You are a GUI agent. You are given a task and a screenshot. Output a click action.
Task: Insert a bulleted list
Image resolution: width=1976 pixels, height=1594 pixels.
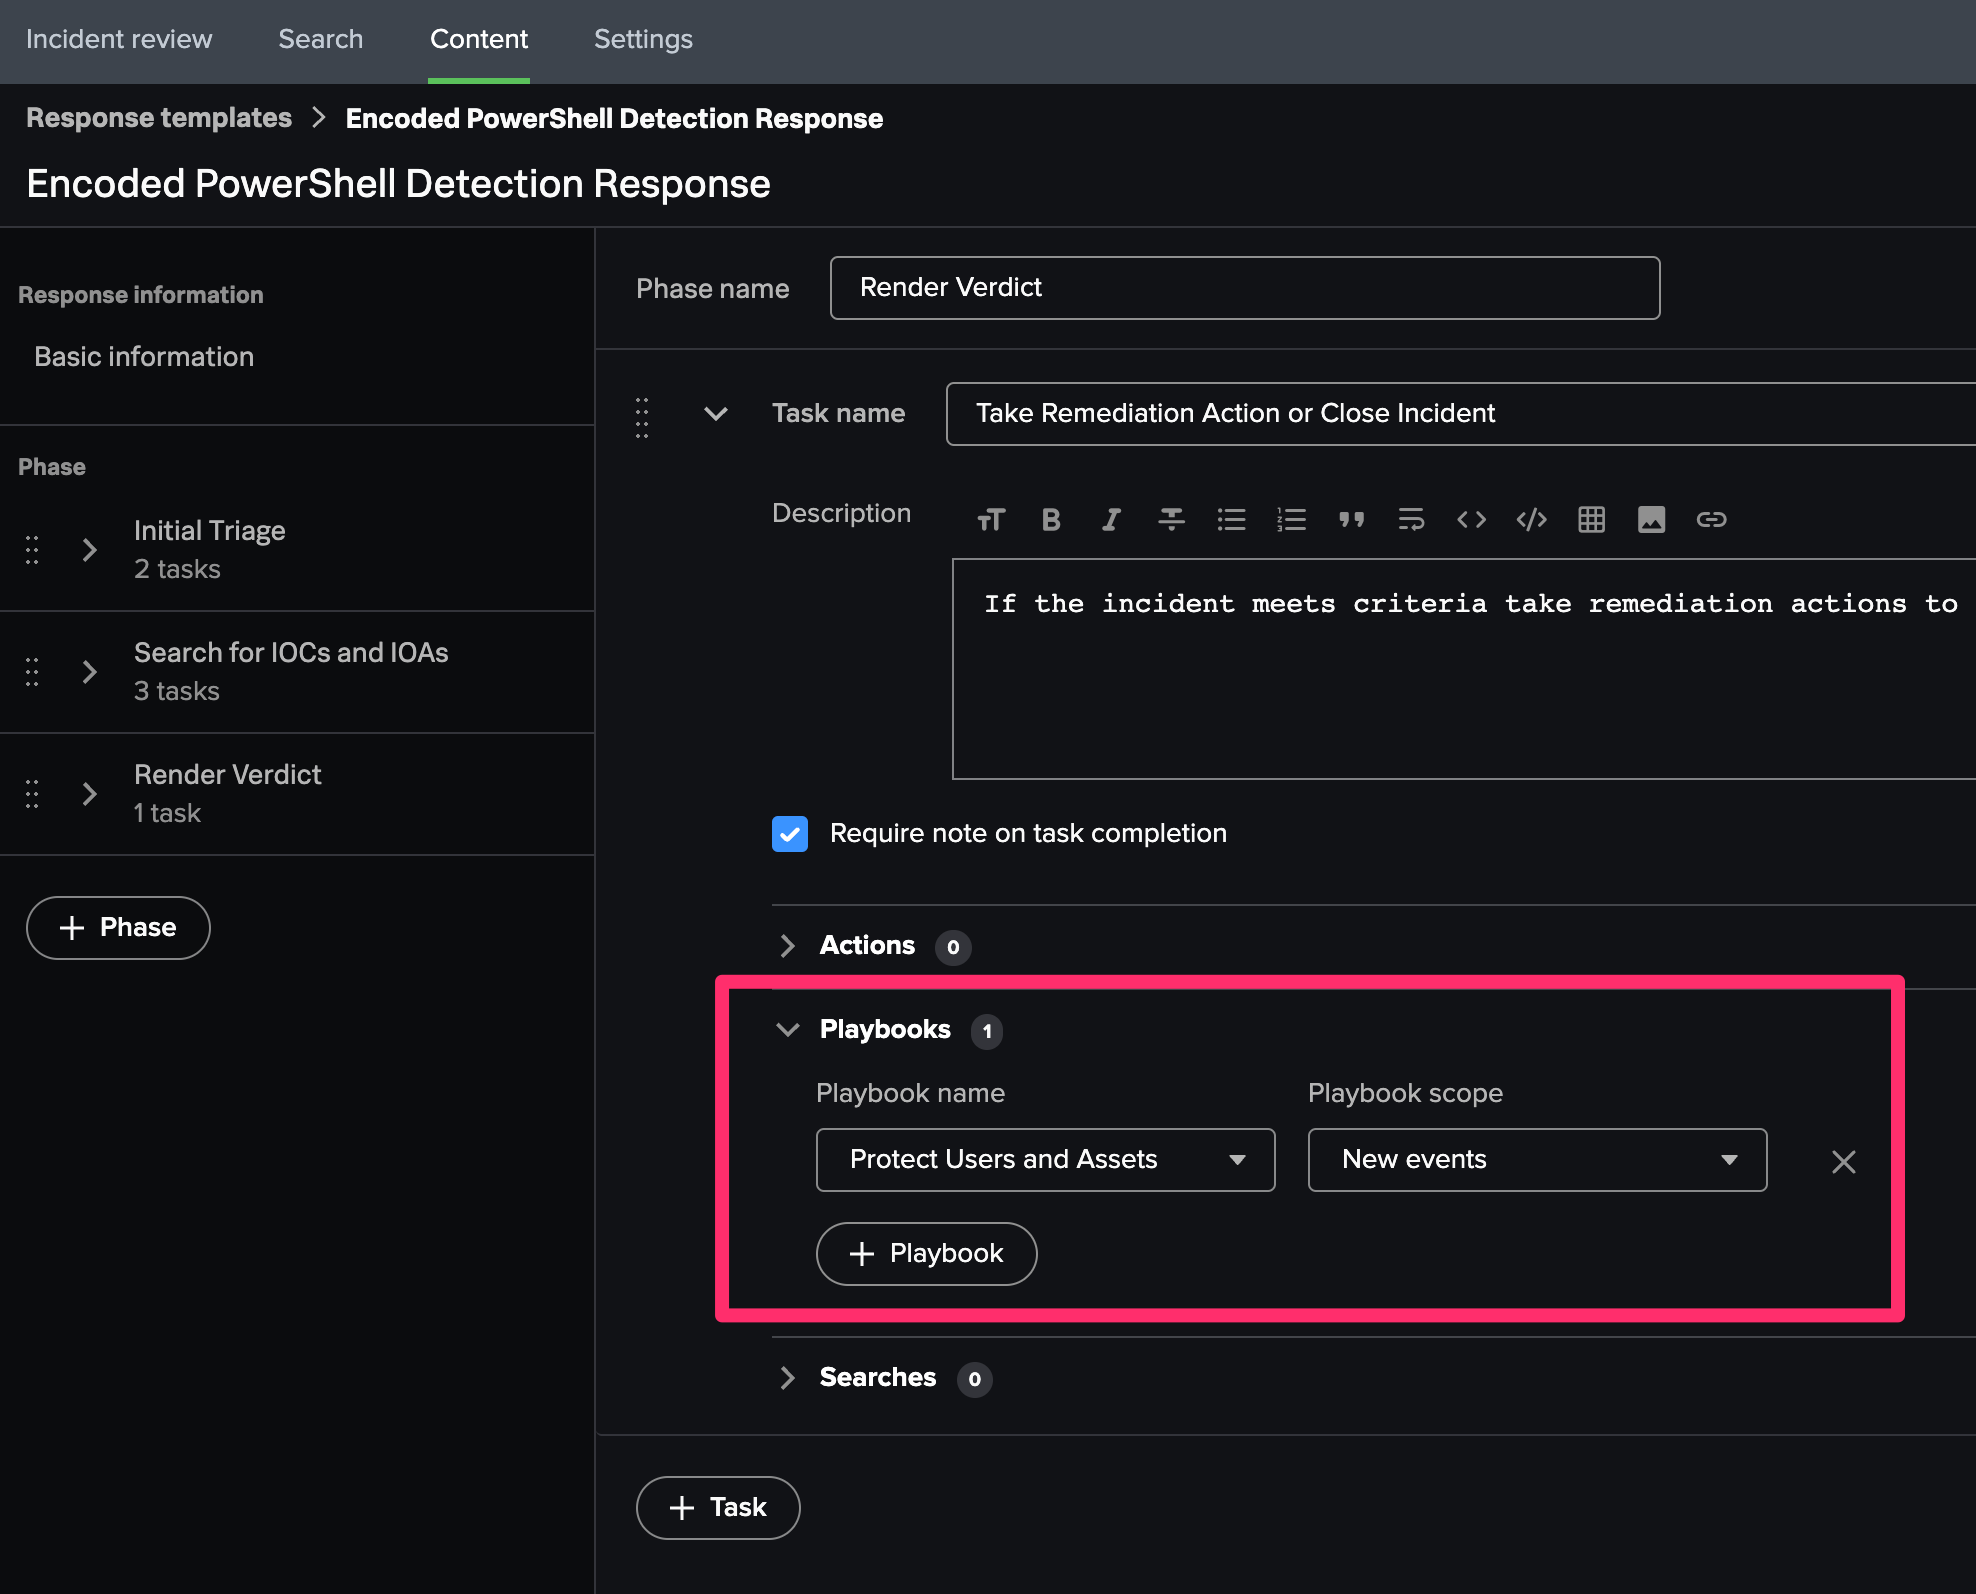[x=1231, y=520]
